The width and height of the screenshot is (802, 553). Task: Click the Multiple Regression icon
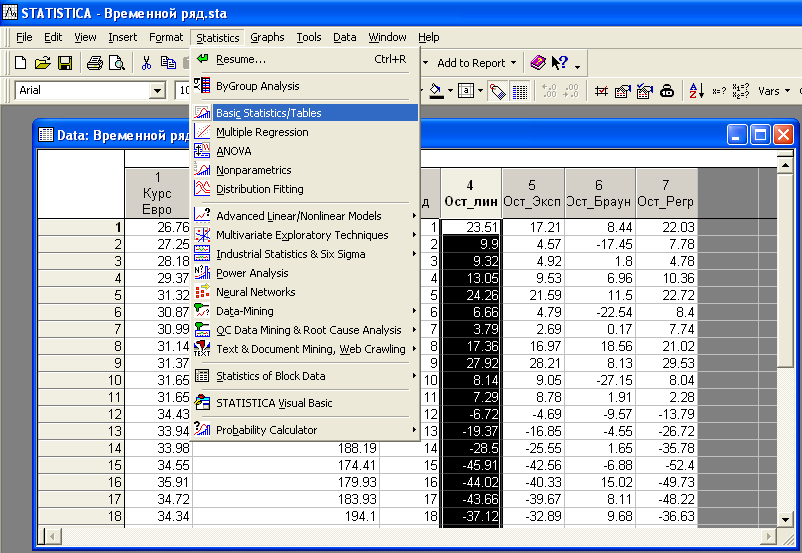point(202,131)
